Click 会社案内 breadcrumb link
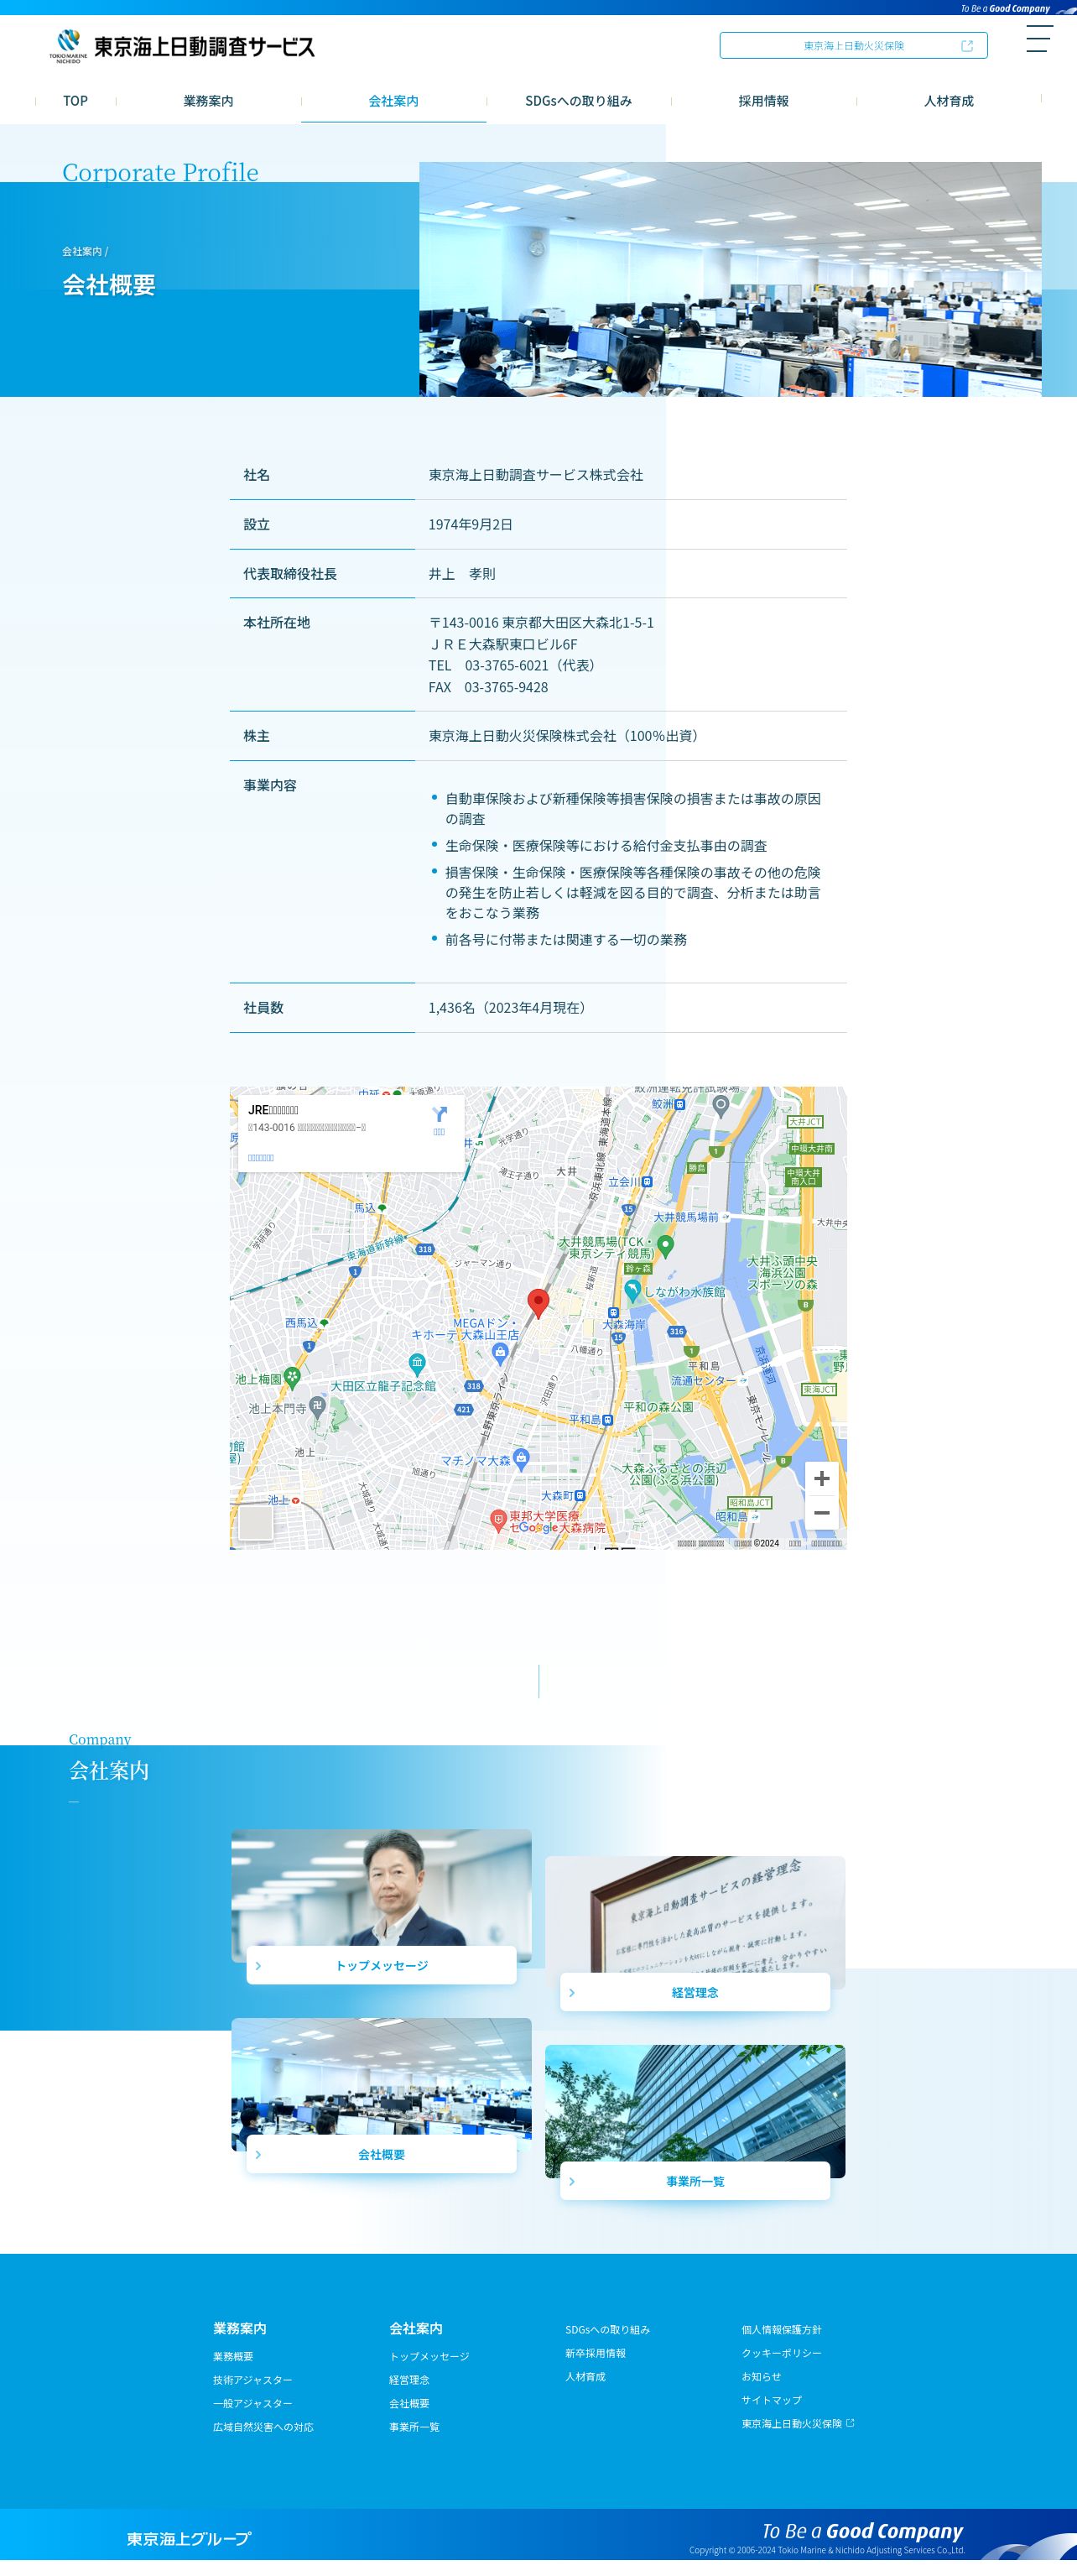Screen dimensions: 1077x2576 click(x=81, y=252)
